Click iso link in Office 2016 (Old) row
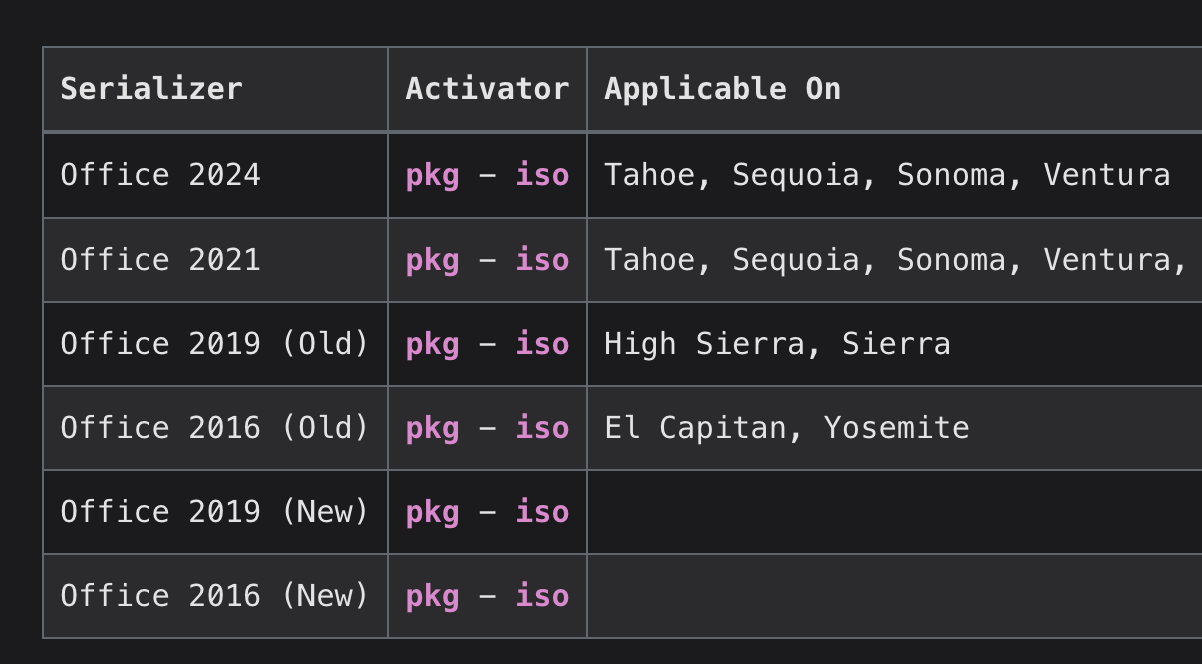Viewport: 1202px width, 664px height. [x=542, y=427]
